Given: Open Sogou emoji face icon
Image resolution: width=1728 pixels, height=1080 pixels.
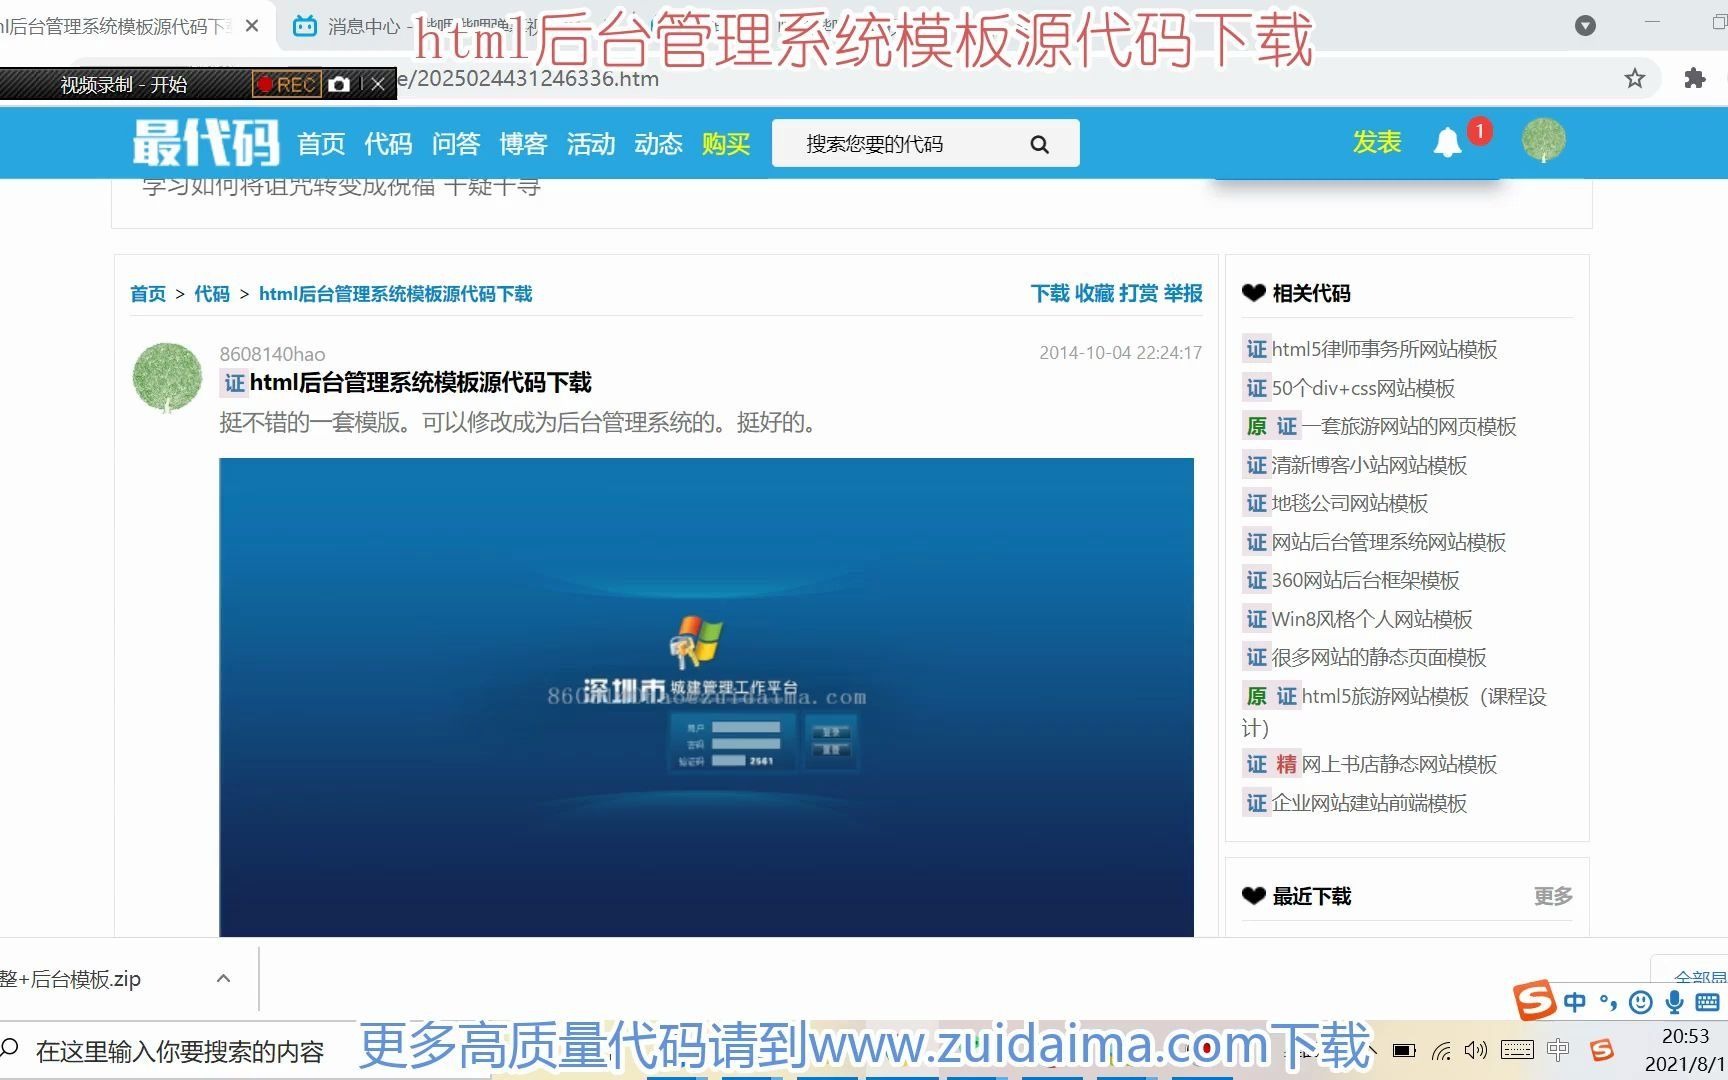Looking at the screenshot, I should pos(1640,1002).
